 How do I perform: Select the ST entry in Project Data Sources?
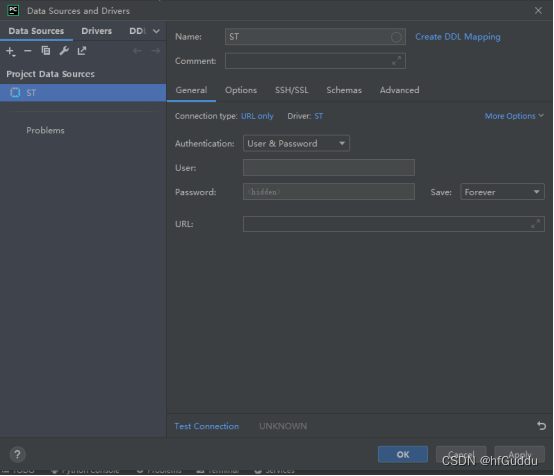pos(83,93)
